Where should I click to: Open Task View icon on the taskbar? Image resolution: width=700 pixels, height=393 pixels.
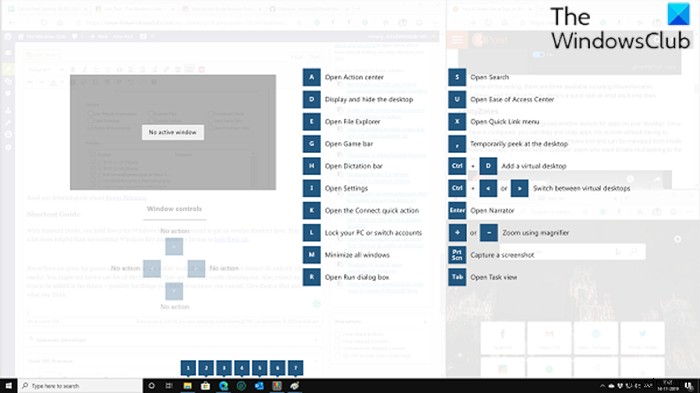pos(169,386)
